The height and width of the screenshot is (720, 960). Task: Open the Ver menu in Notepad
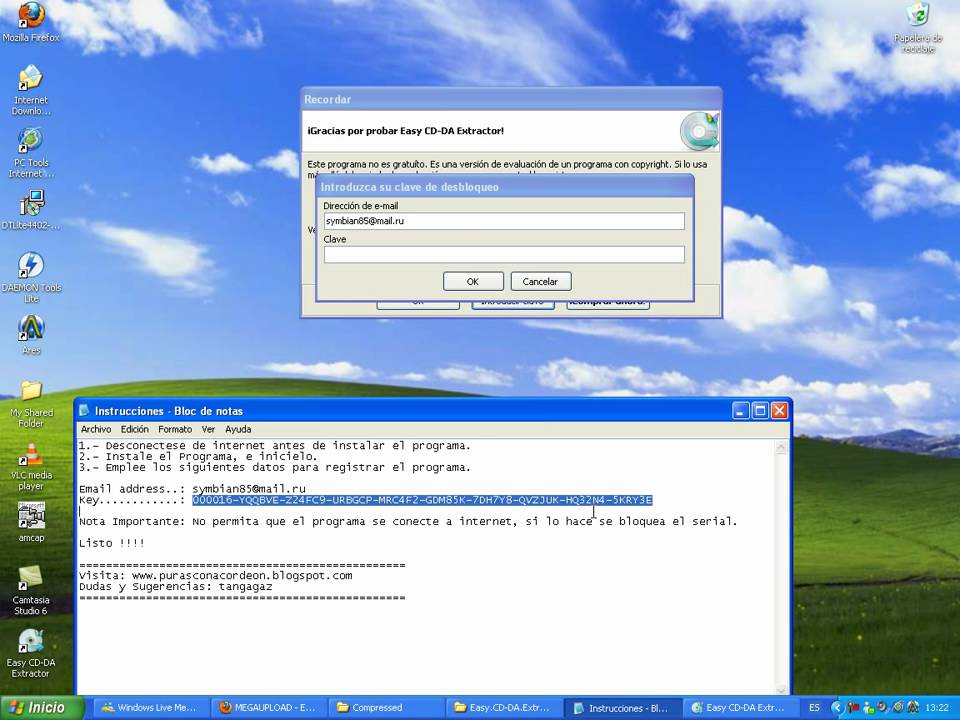pyautogui.click(x=208, y=429)
